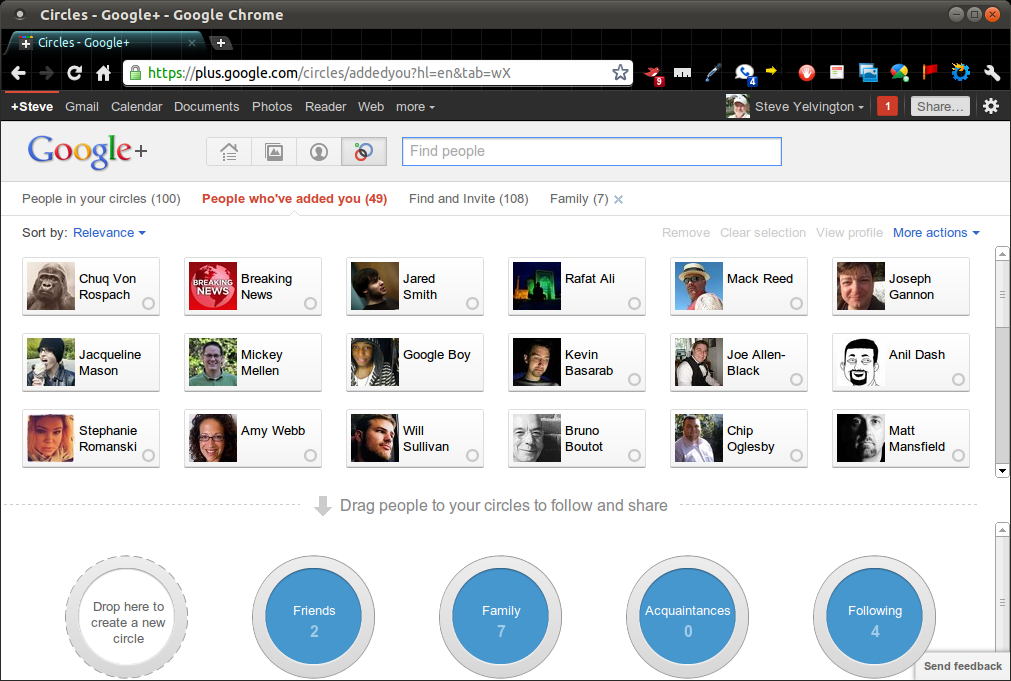Open the Family (7) tab
Screen dimensions: 1011x681
click(579, 199)
